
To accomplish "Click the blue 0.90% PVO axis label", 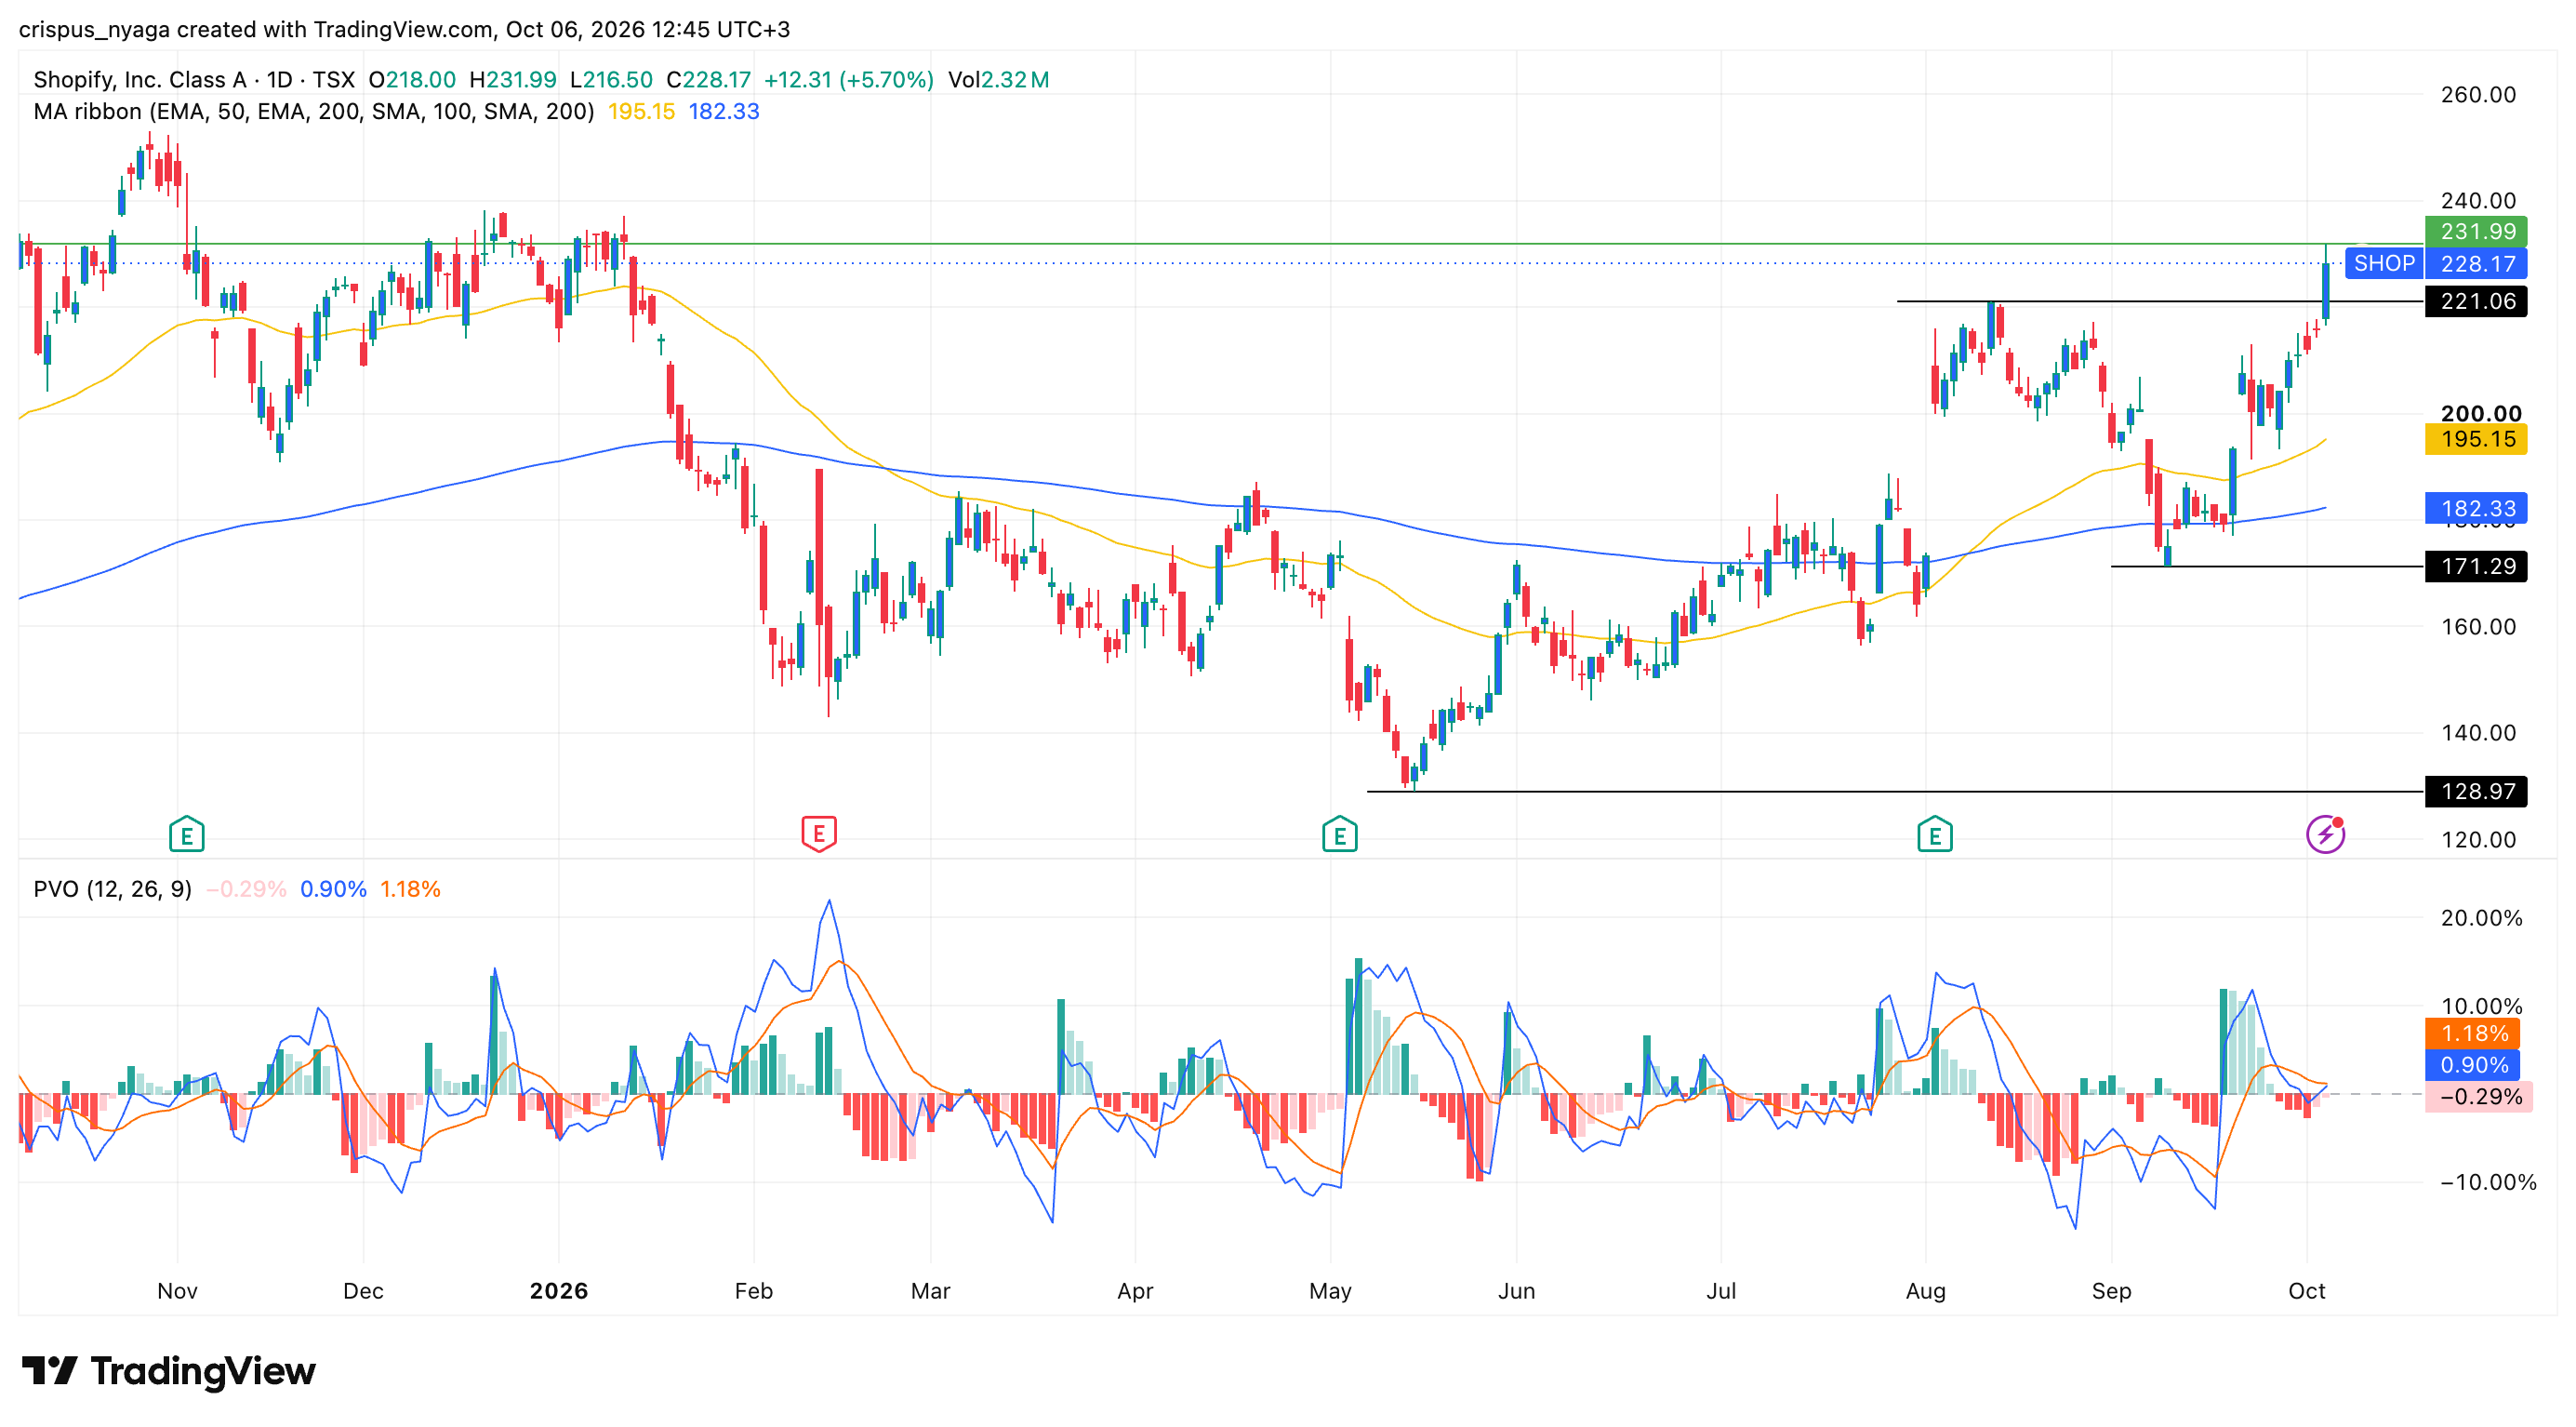I will pos(2472,1065).
